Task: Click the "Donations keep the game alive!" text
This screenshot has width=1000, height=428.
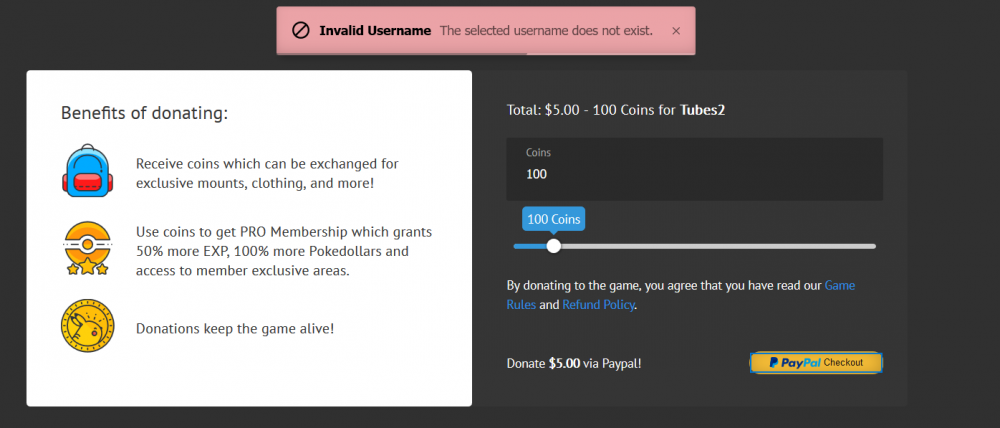Action: (235, 328)
